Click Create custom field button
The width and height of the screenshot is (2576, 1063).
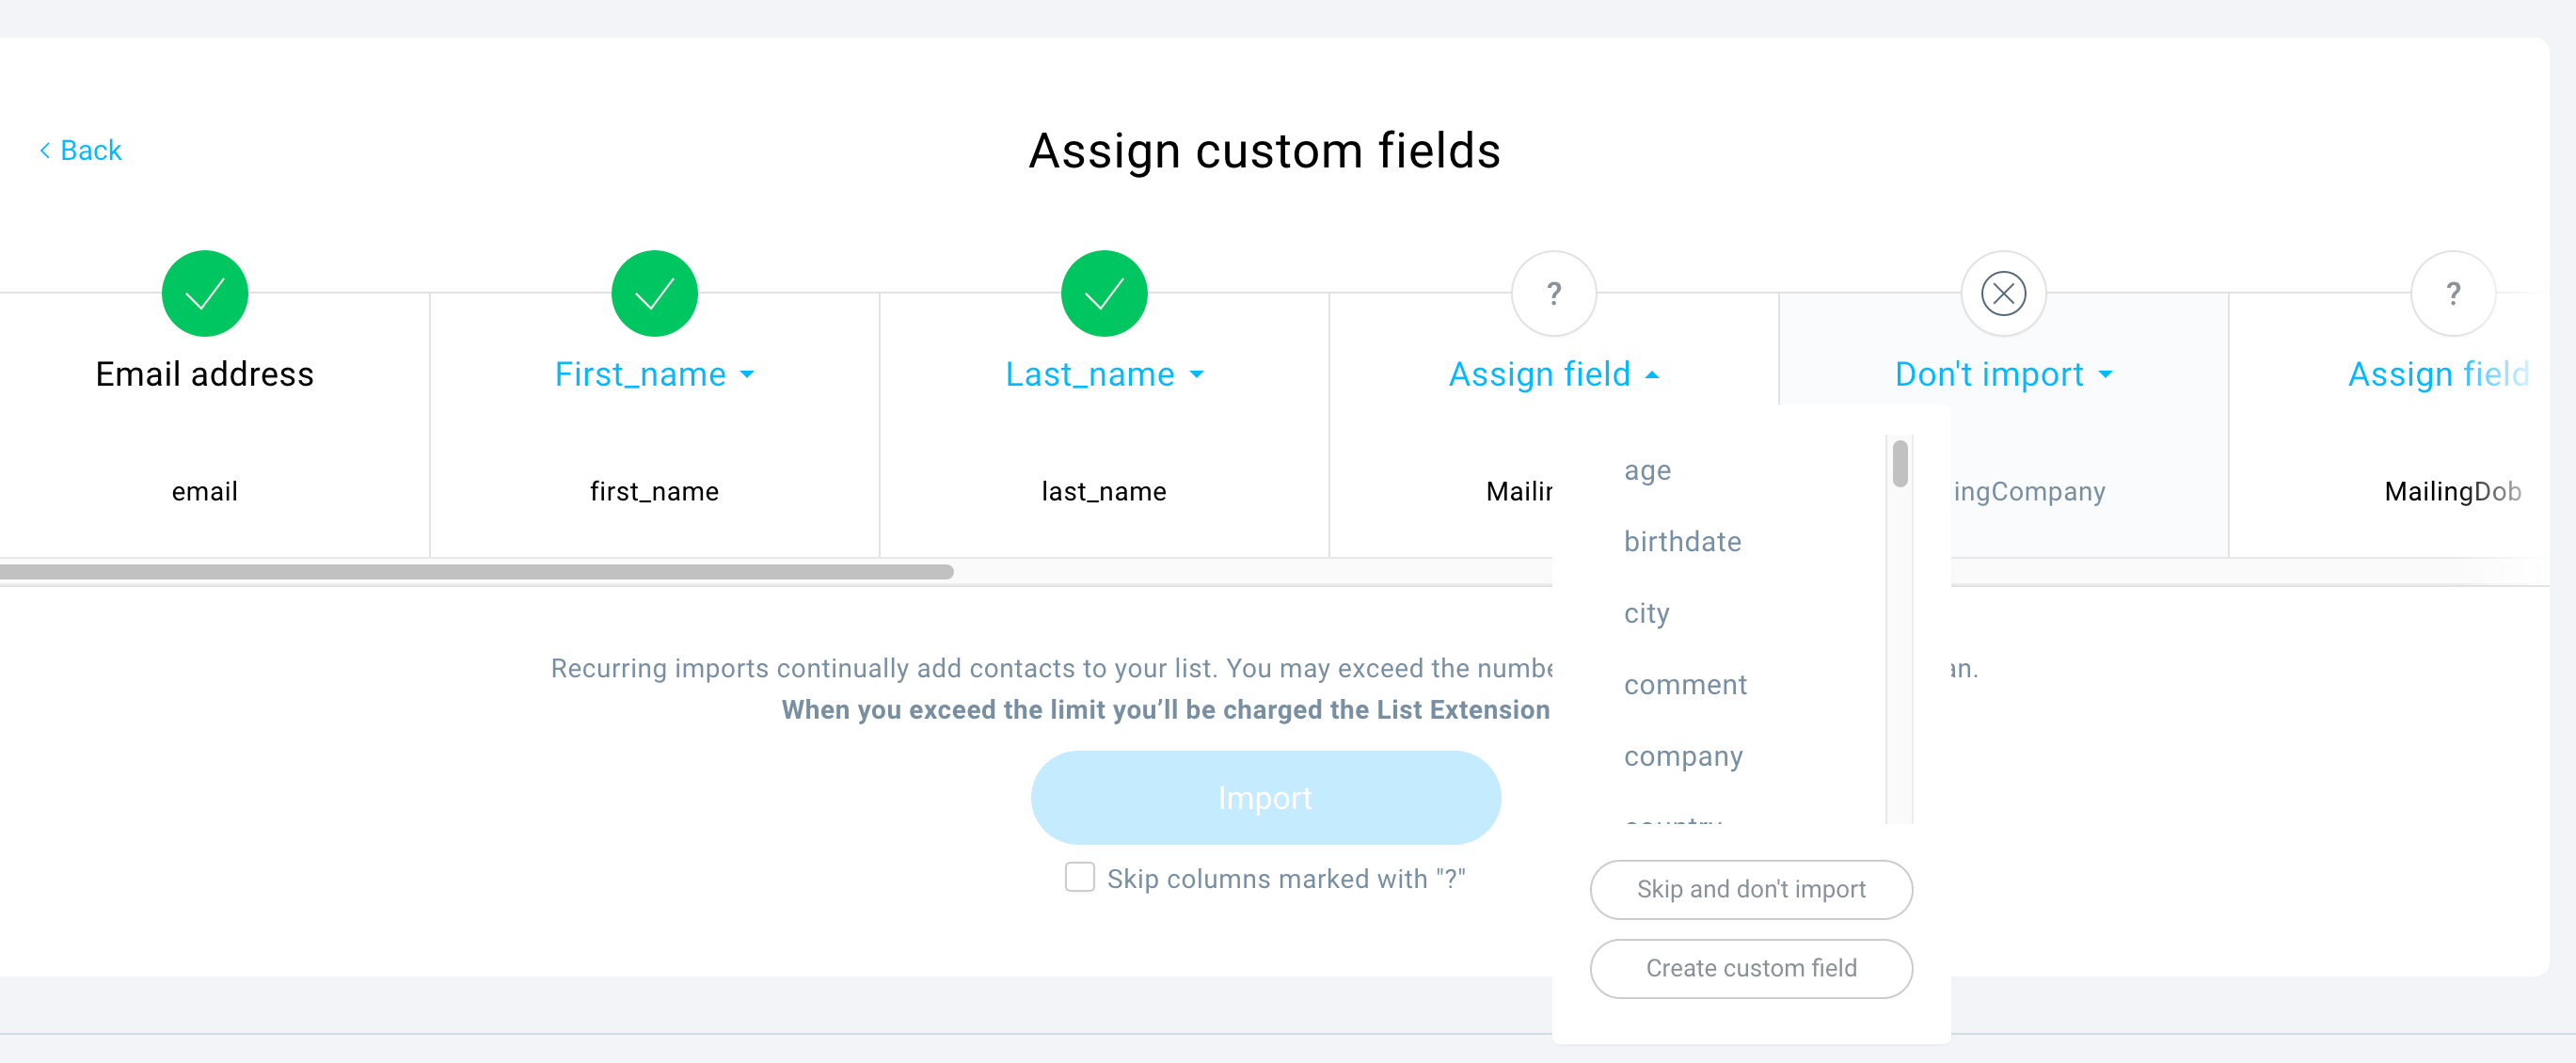coord(1751,968)
